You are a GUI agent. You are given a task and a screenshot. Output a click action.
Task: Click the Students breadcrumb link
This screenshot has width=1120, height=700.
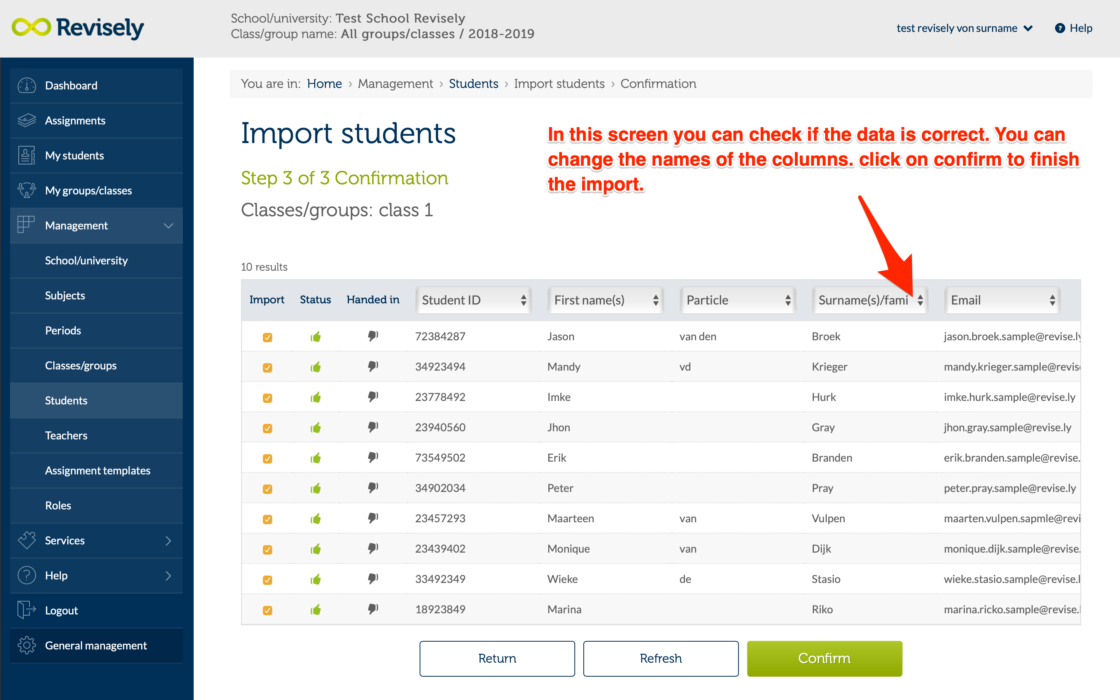(x=473, y=83)
